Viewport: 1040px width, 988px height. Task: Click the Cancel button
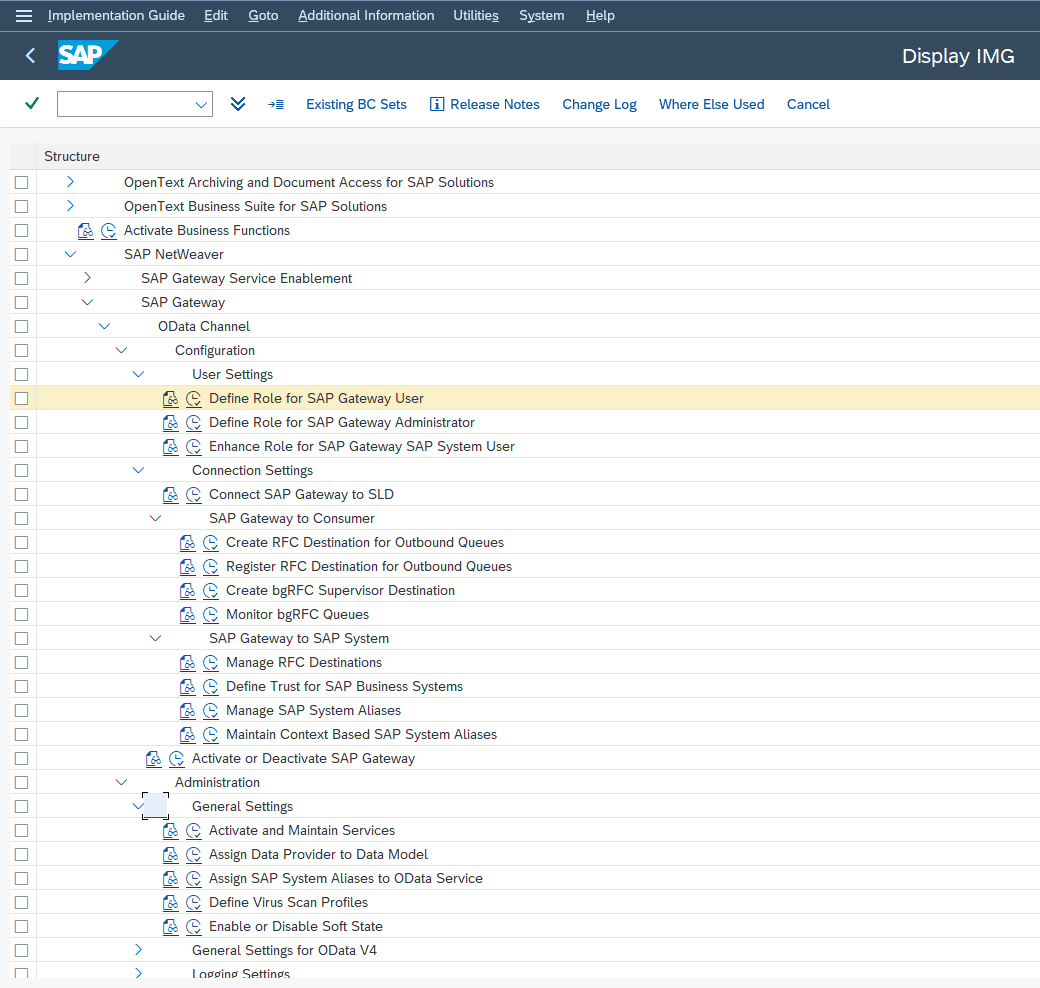pos(808,104)
